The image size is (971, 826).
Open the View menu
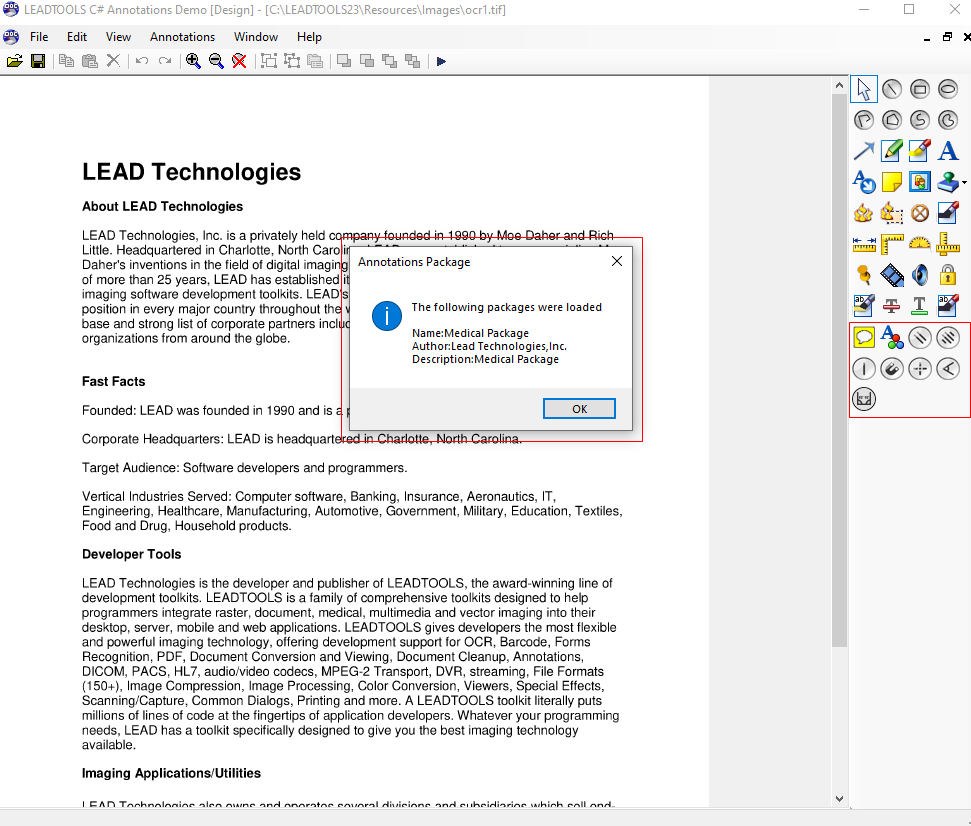pos(118,37)
